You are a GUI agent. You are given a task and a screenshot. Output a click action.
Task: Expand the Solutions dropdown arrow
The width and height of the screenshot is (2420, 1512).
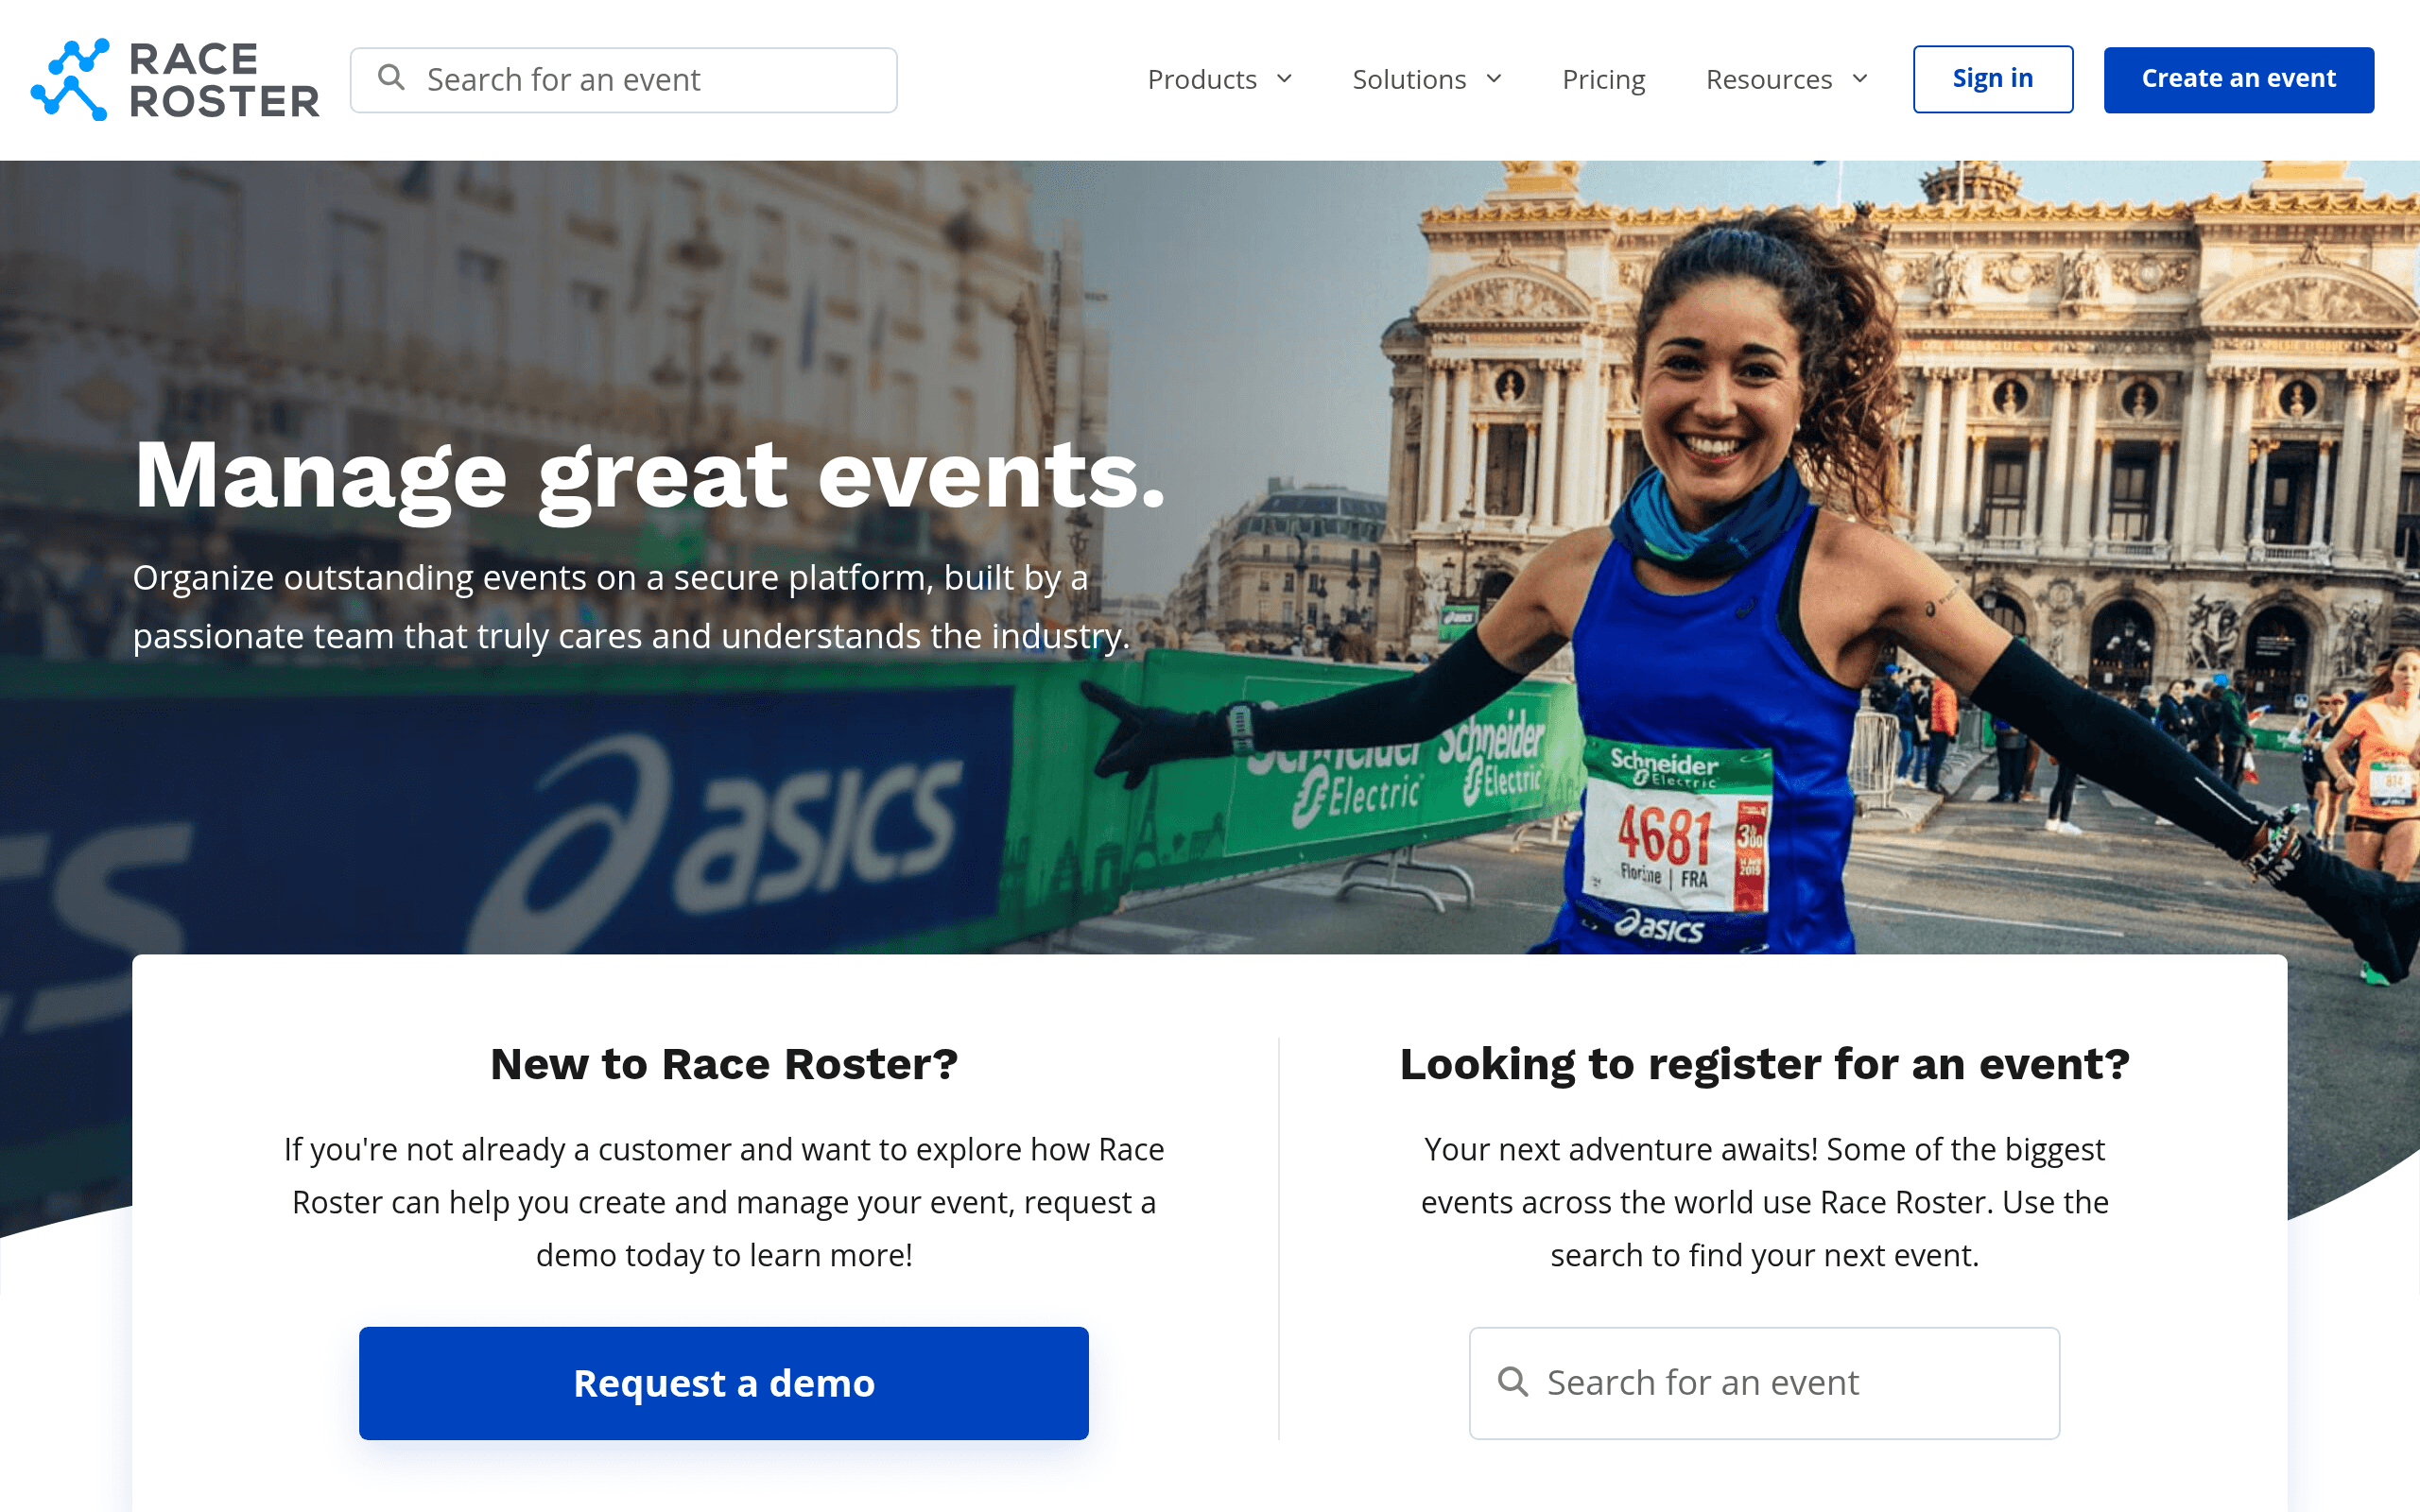coord(1494,79)
